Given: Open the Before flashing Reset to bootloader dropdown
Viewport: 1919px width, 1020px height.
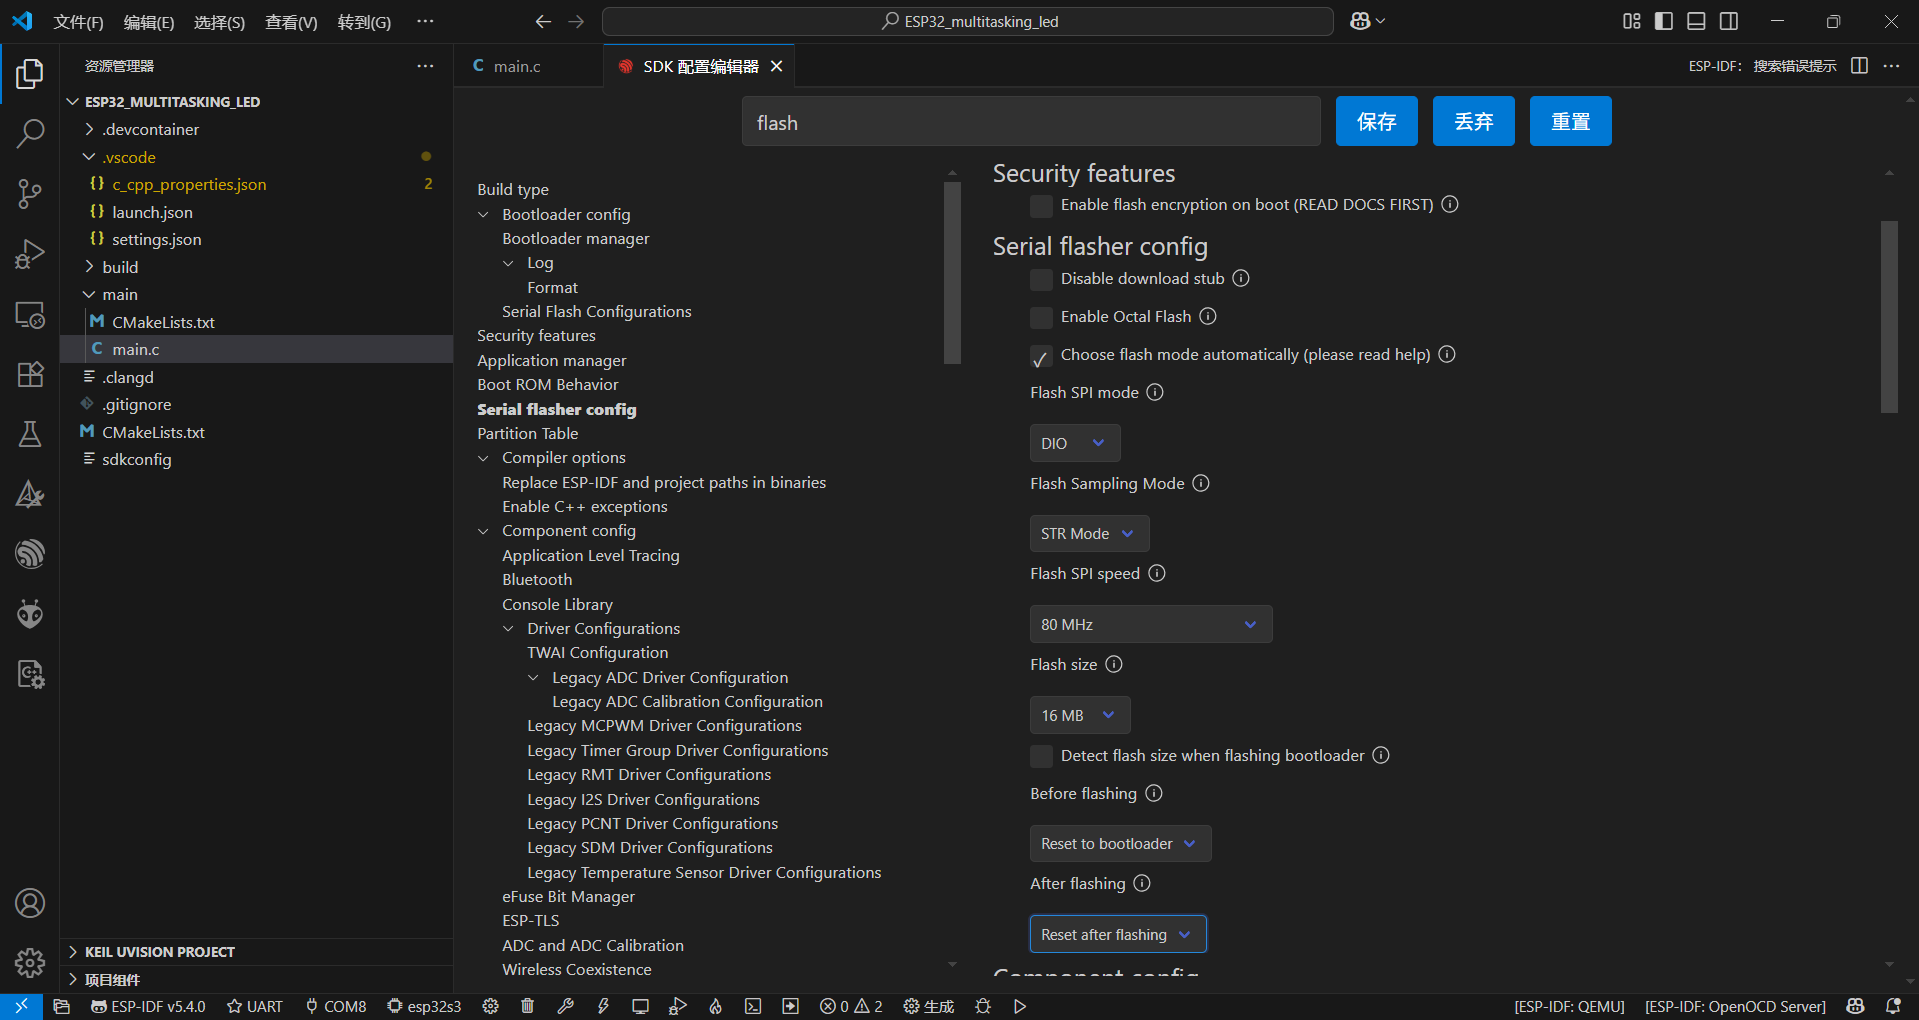Looking at the screenshot, I should tap(1120, 843).
